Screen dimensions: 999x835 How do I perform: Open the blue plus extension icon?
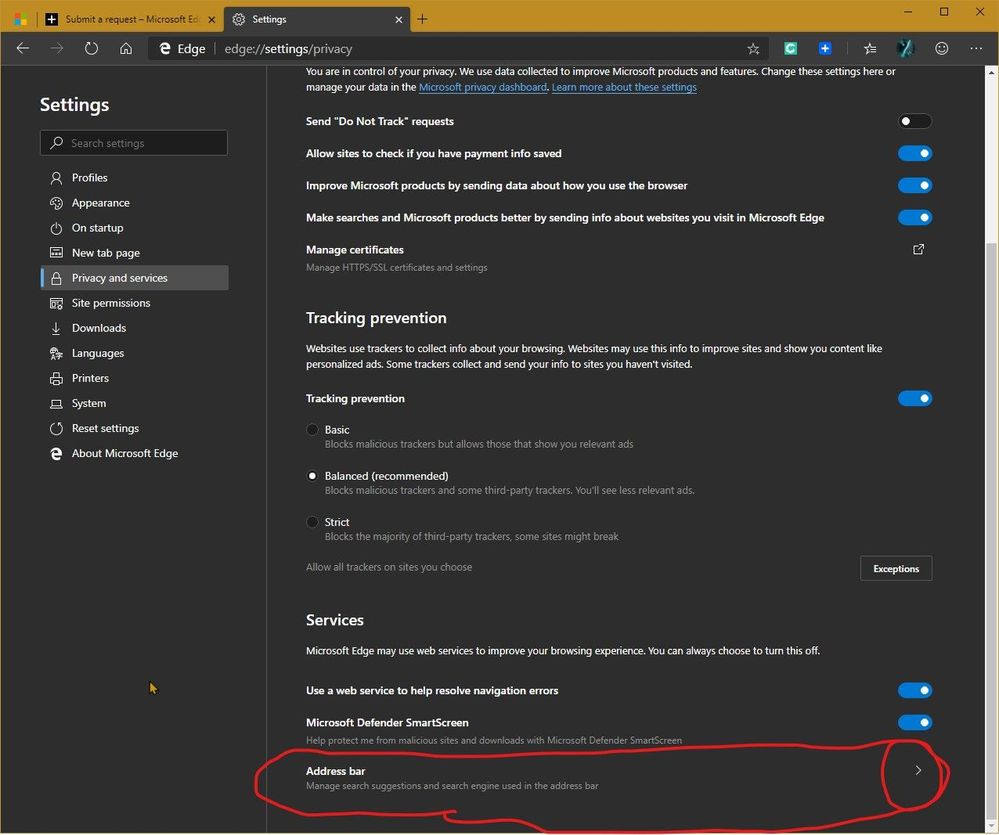point(825,48)
